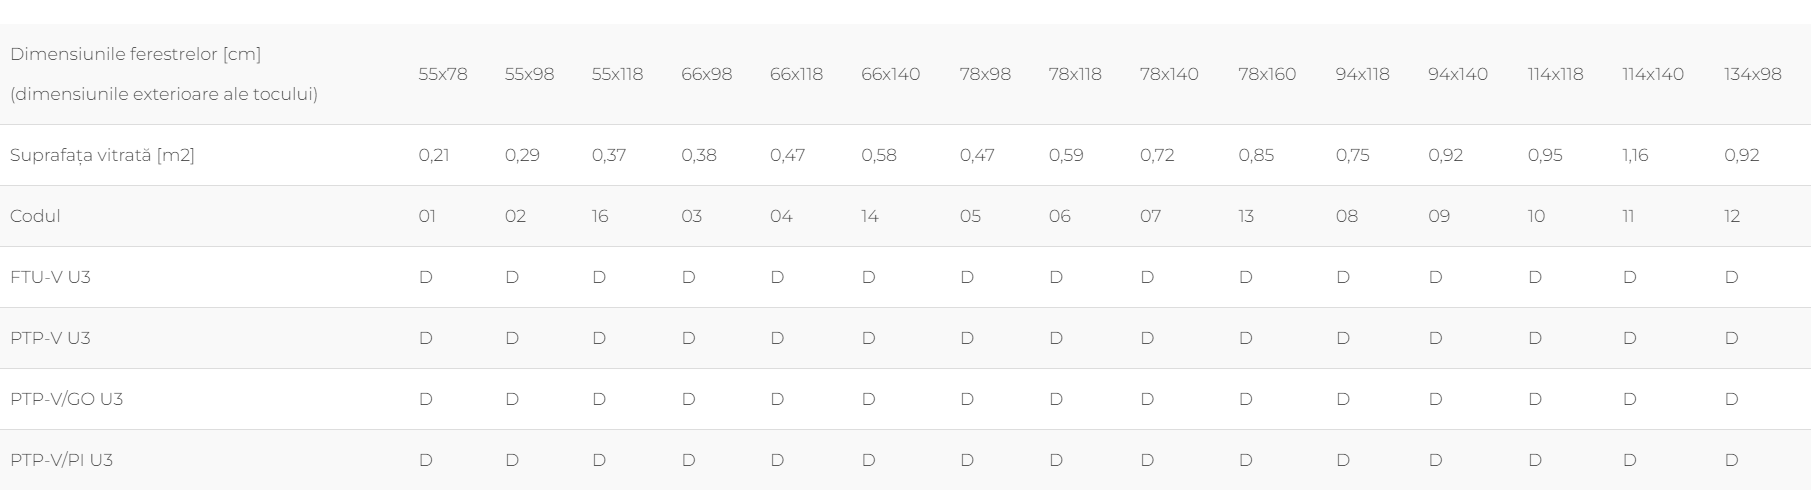Click the 134x98 dimension header cell
The height and width of the screenshot is (492, 1813).
pyautogui.click(x=1753, y=74)
